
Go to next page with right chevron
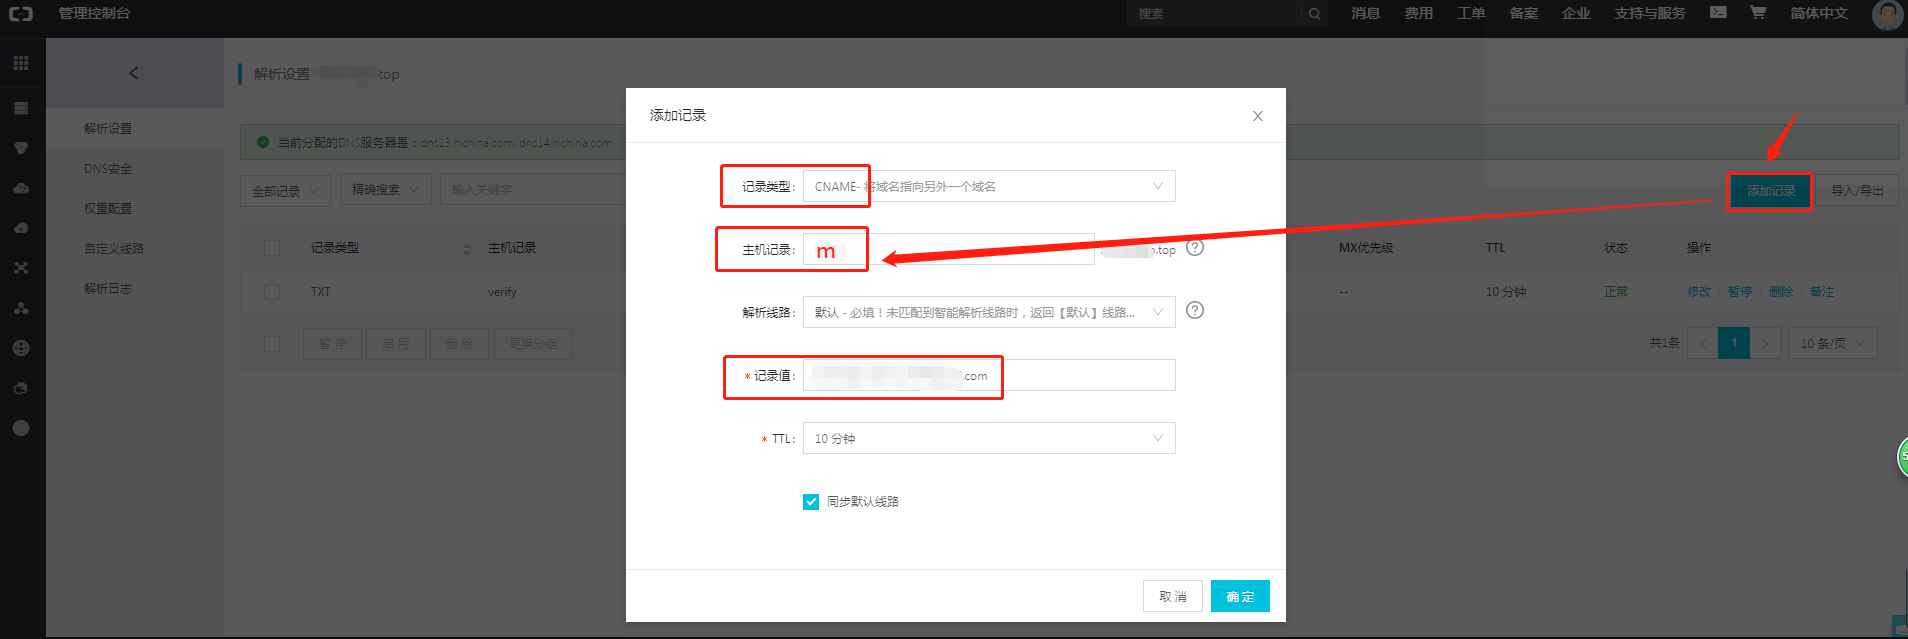pyautogui.click(x=1765, y=343)
